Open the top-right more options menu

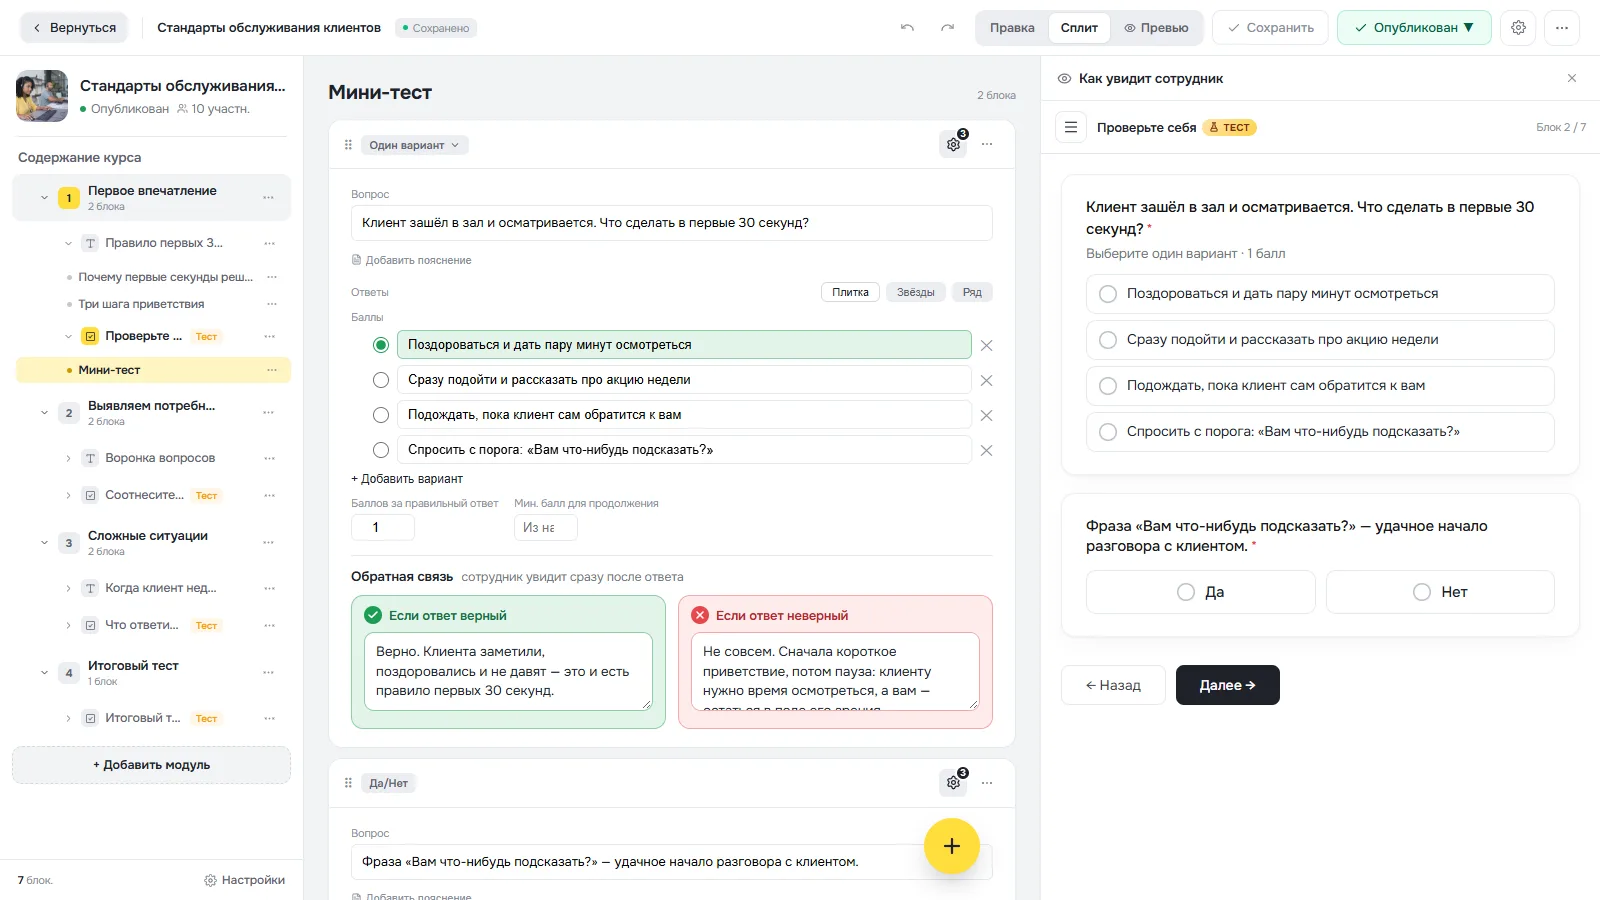[1562, 28]
